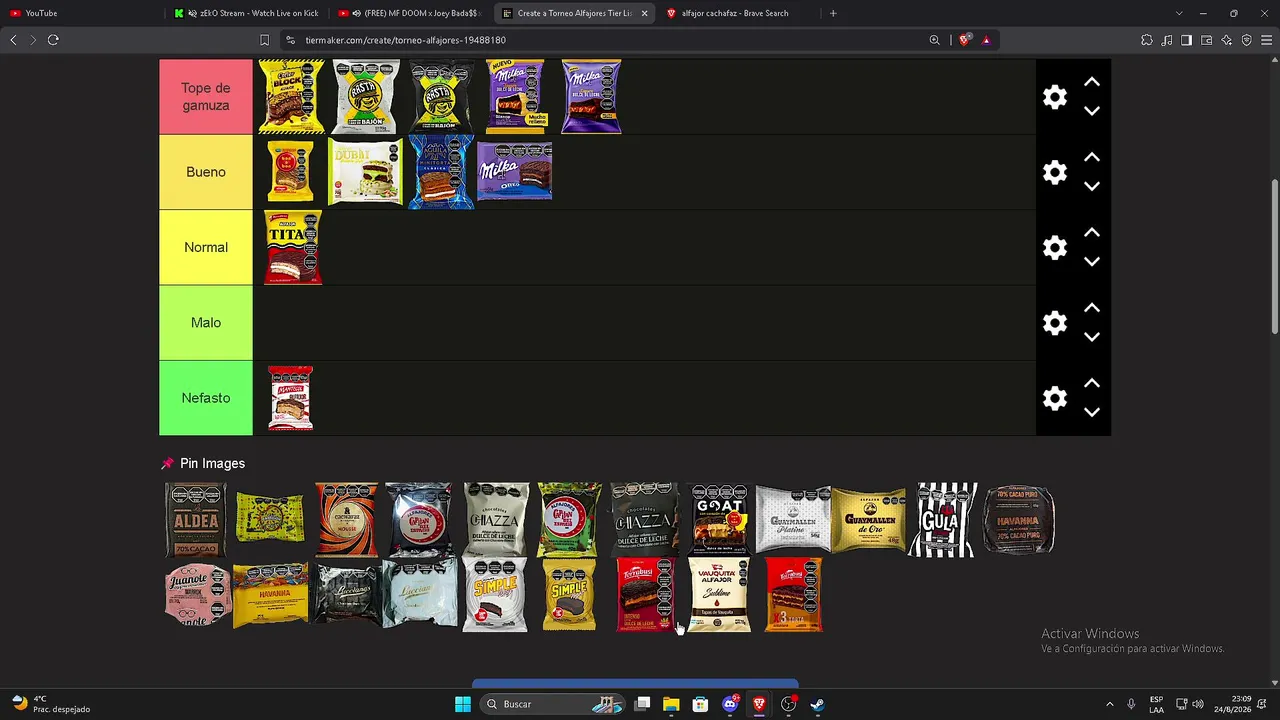Select the Tita alfajor in Normal tier
This screenshot has height=720, width=1280.
point(293,248)
